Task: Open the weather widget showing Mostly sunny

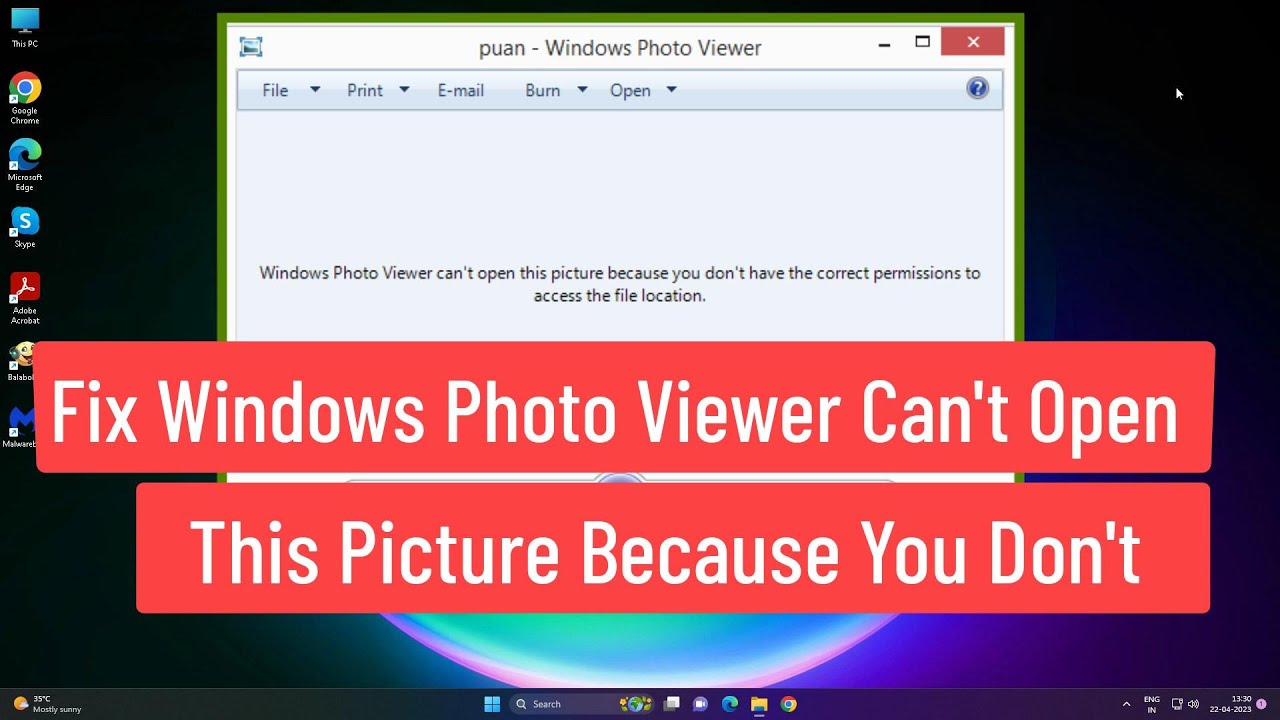Action: (x=48, y=704)
